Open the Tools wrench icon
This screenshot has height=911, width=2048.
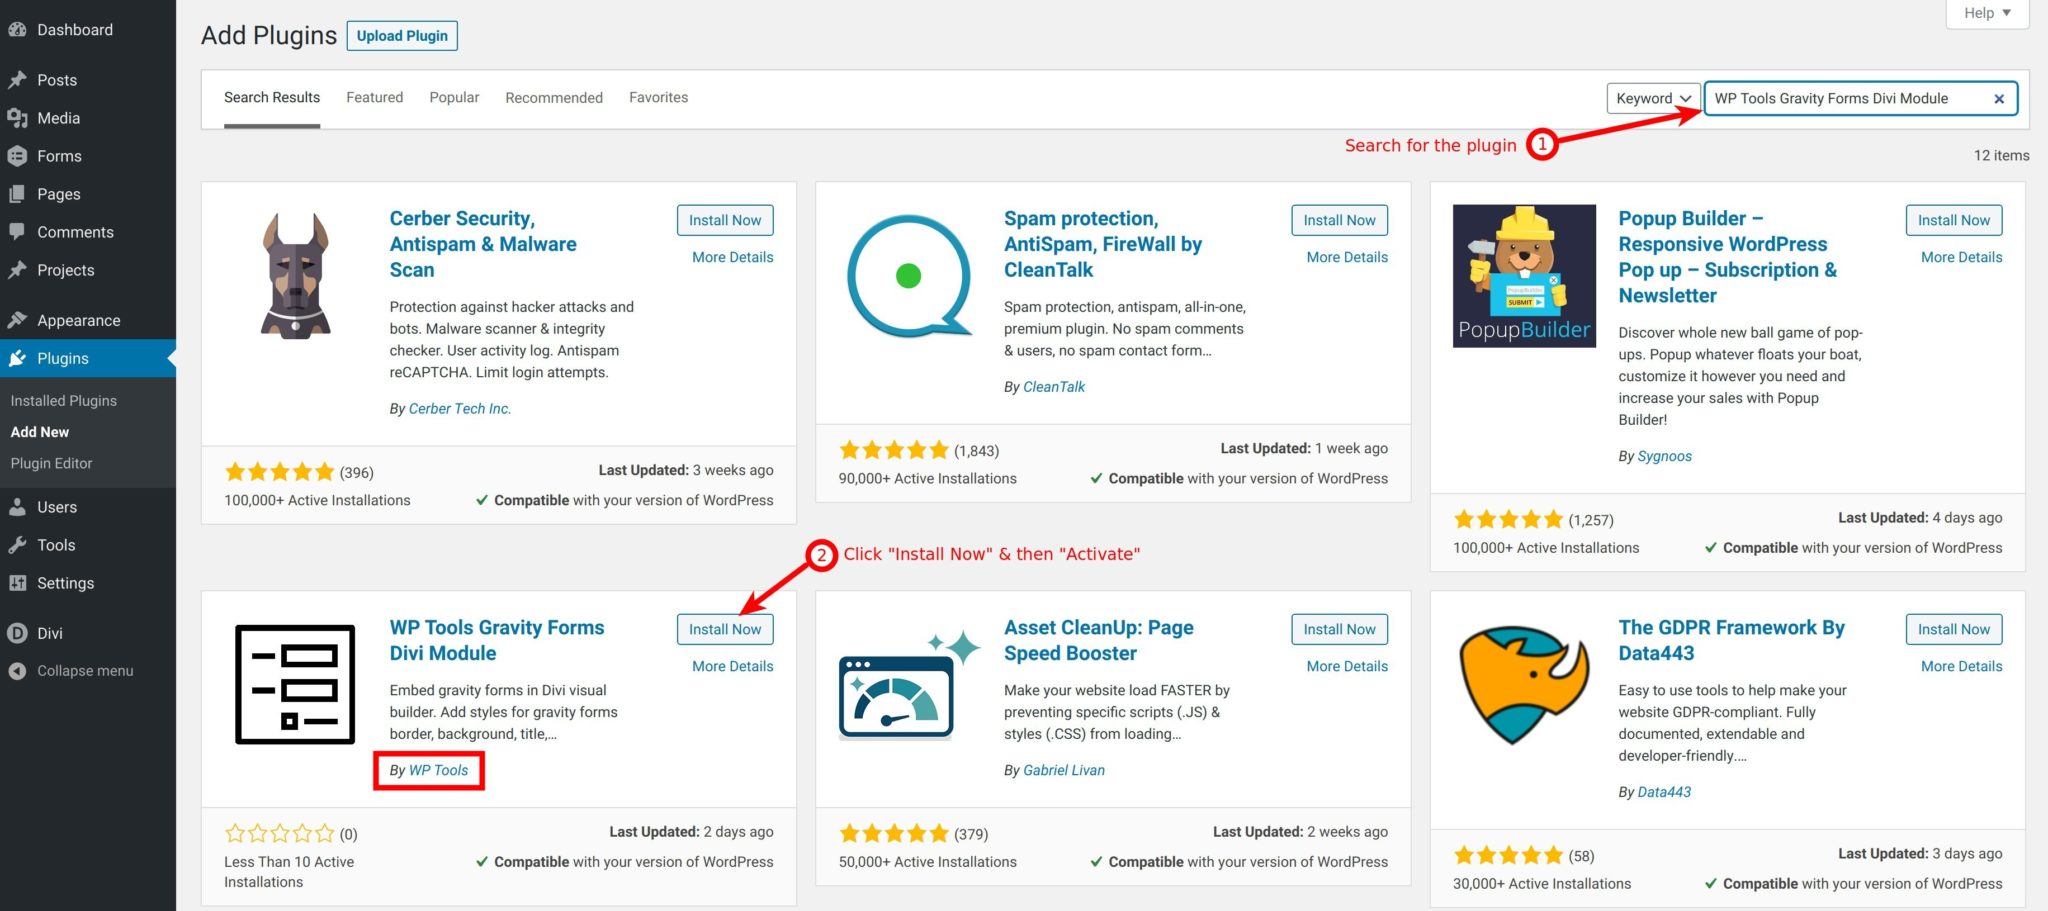point(18,544)
